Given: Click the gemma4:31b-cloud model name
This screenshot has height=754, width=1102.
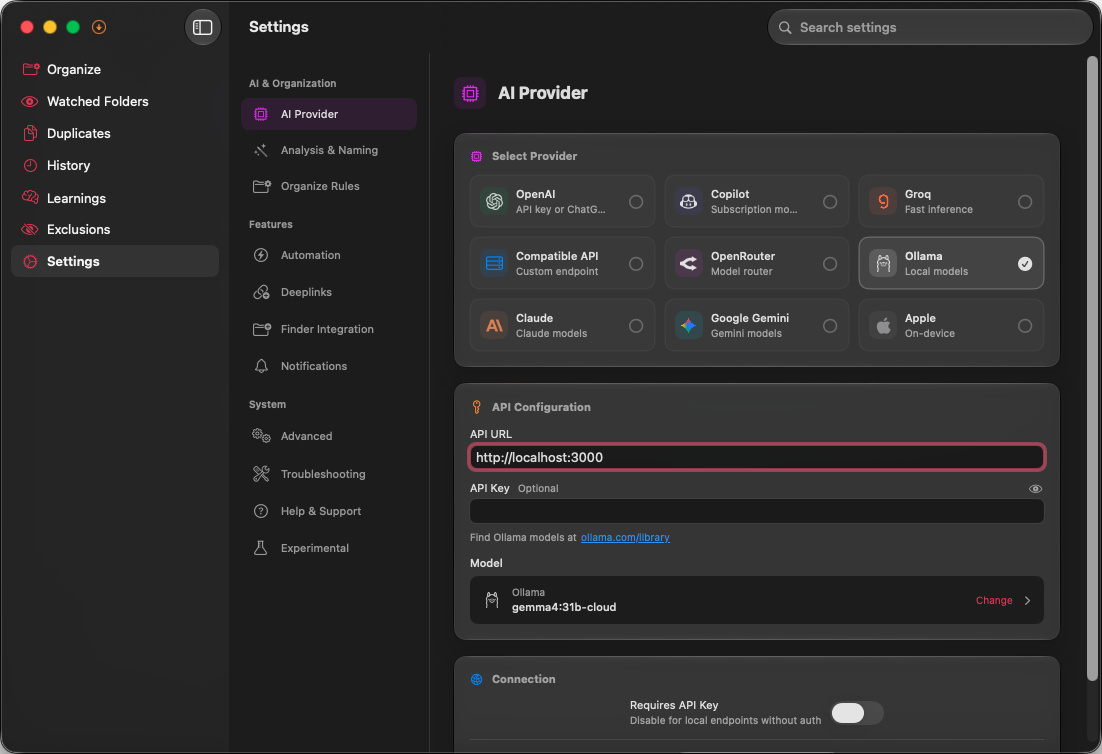Looking at the screenshot, I should click(564, 607).
